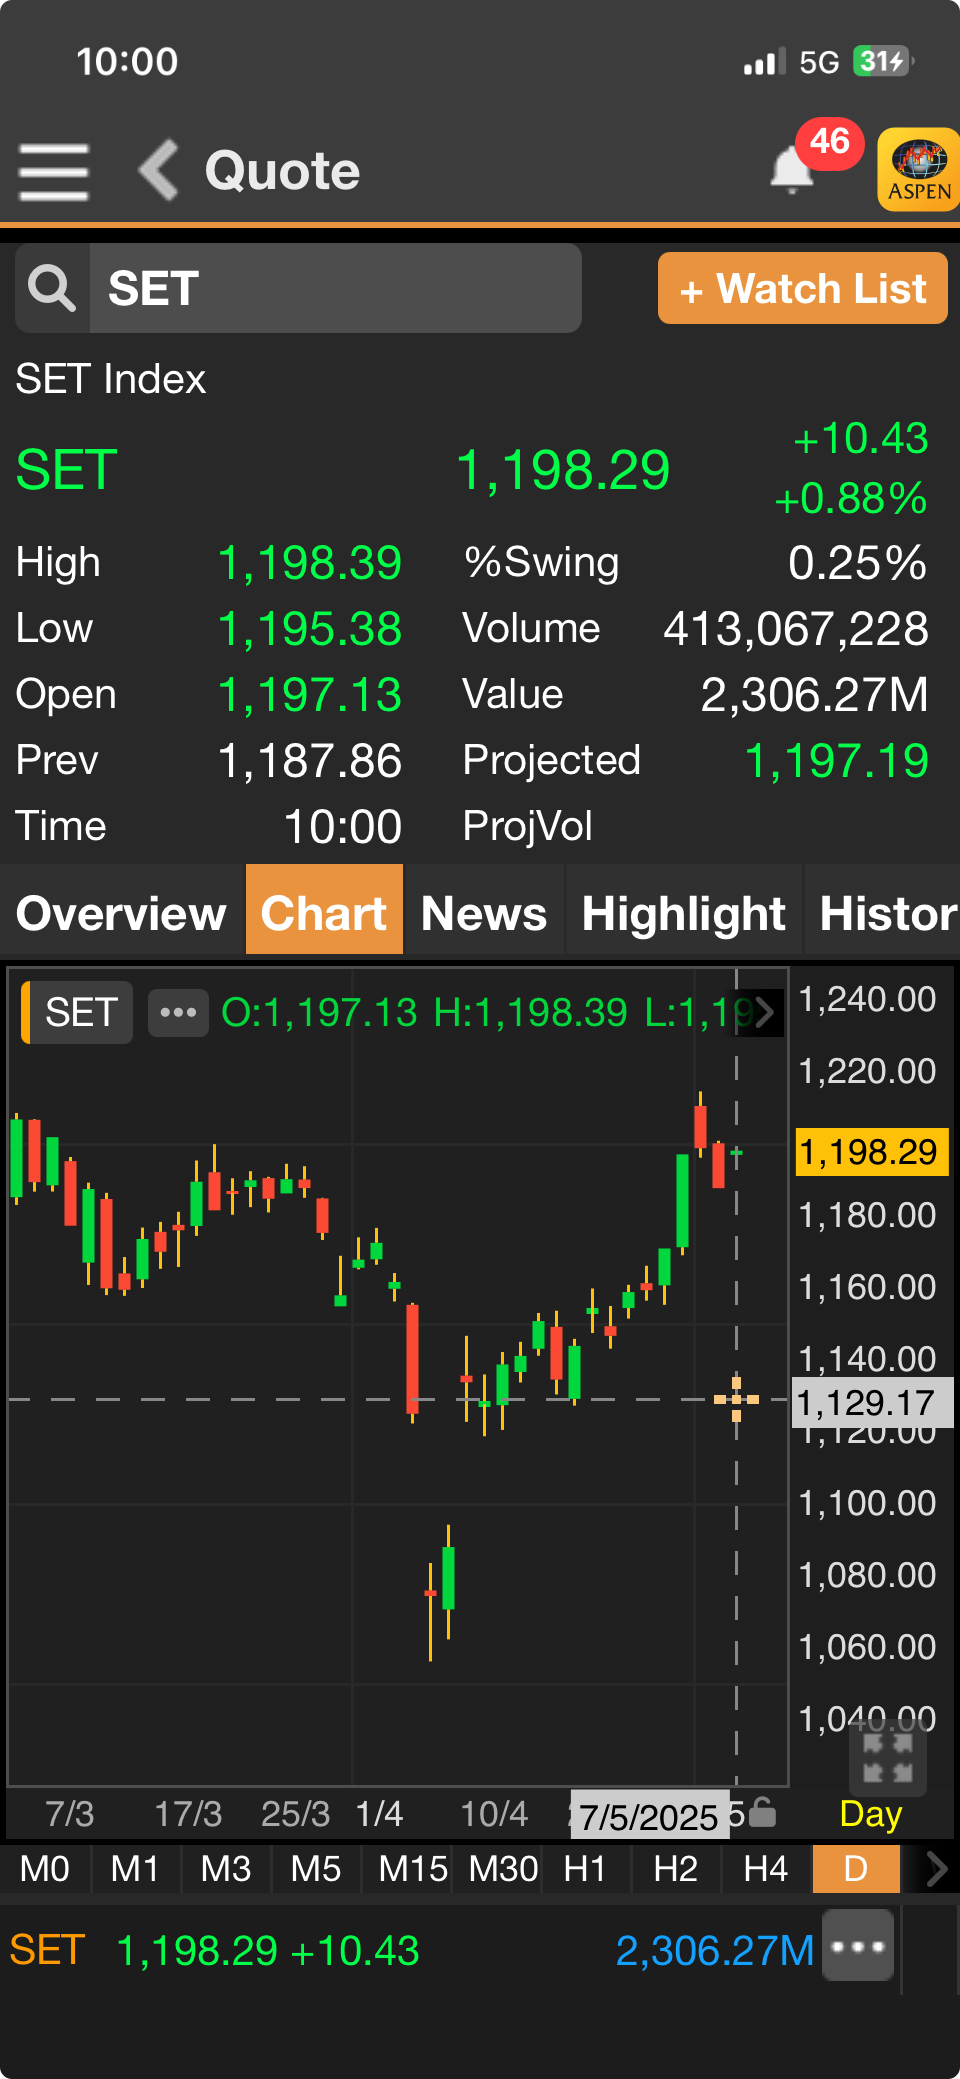
Task: Tap the SET symbol label on chart
Action: pyautogui.click(x=80, y=1013)
